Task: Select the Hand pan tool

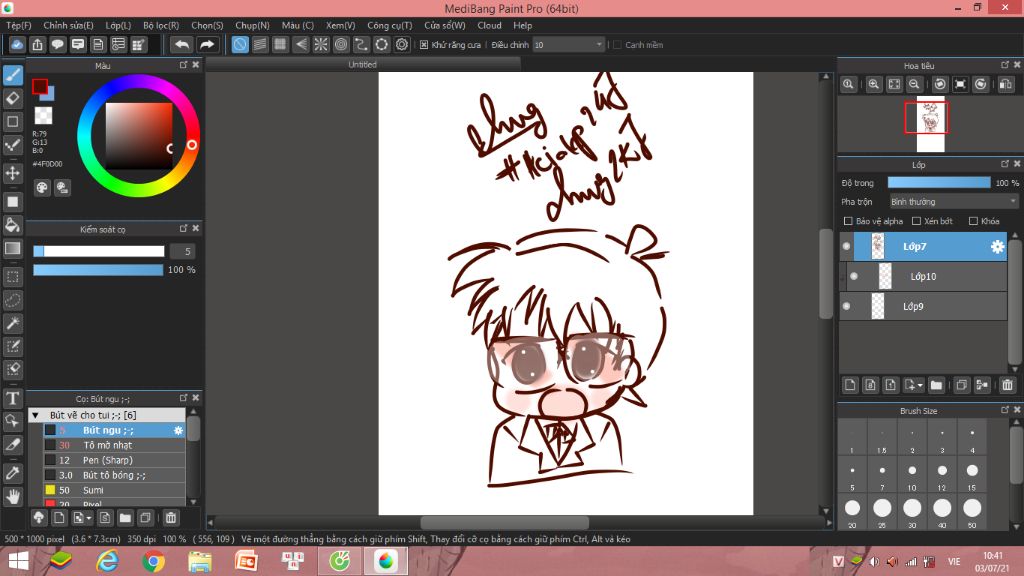Action: (x=12, y=497)
